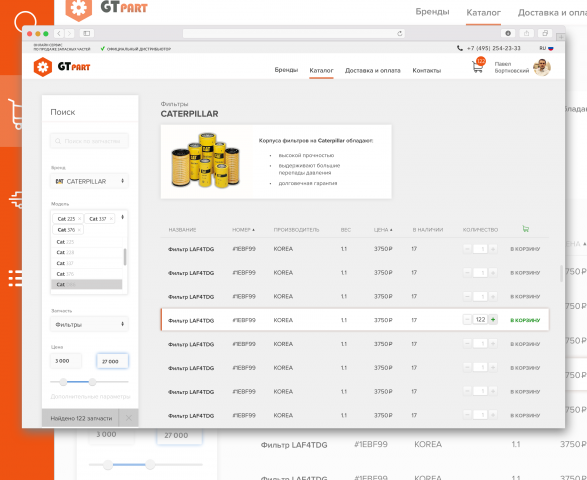This screenshot has height=480, width=587.
Task: Click the left price slider handle
Action: pyautogui.click(x=63, y=382)
